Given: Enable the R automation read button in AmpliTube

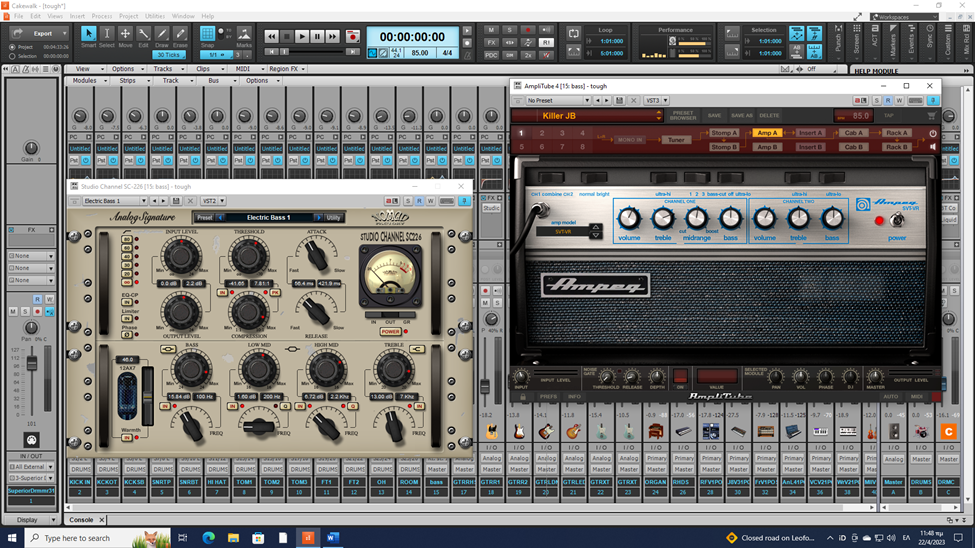Looking at the screenshot, I should point(888,100).
